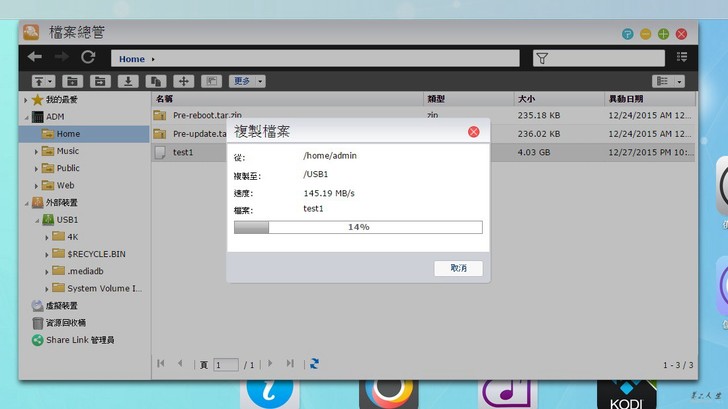
Task: Go to next page icon
Action: 270,364
